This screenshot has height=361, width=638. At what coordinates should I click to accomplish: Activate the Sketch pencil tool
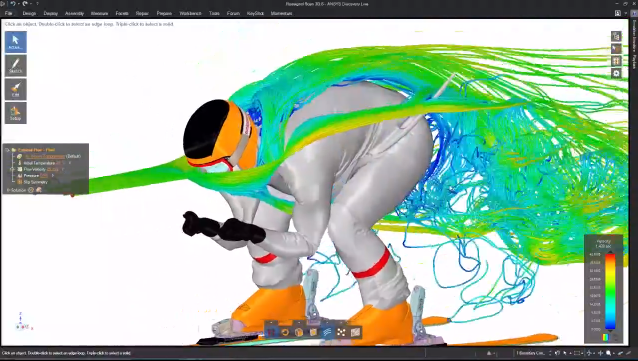(16, 66)
